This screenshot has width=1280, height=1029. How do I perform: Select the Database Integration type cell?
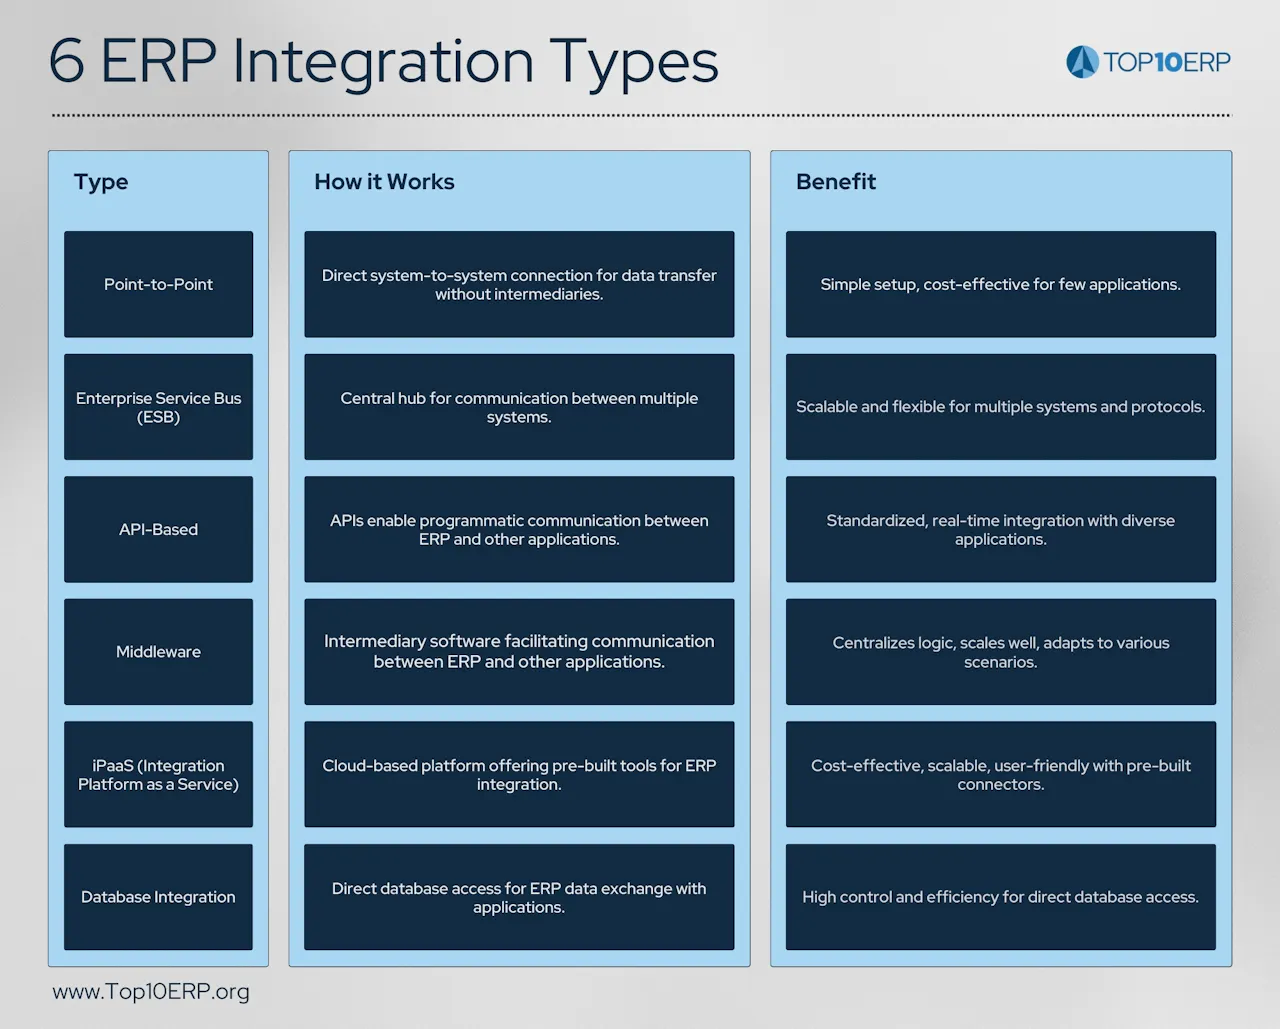pos(158,896)
